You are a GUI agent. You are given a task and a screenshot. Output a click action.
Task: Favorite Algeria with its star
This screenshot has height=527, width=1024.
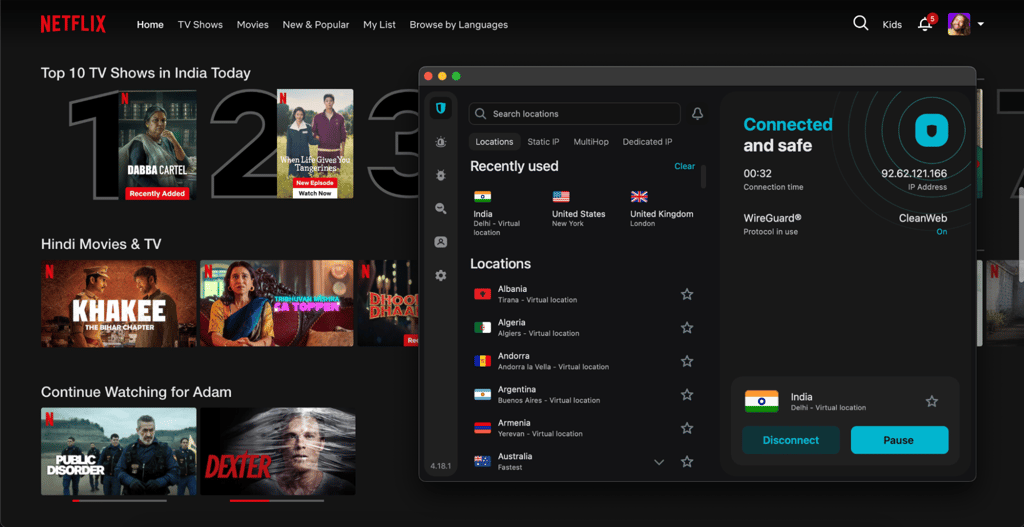(x=687, y=327)
